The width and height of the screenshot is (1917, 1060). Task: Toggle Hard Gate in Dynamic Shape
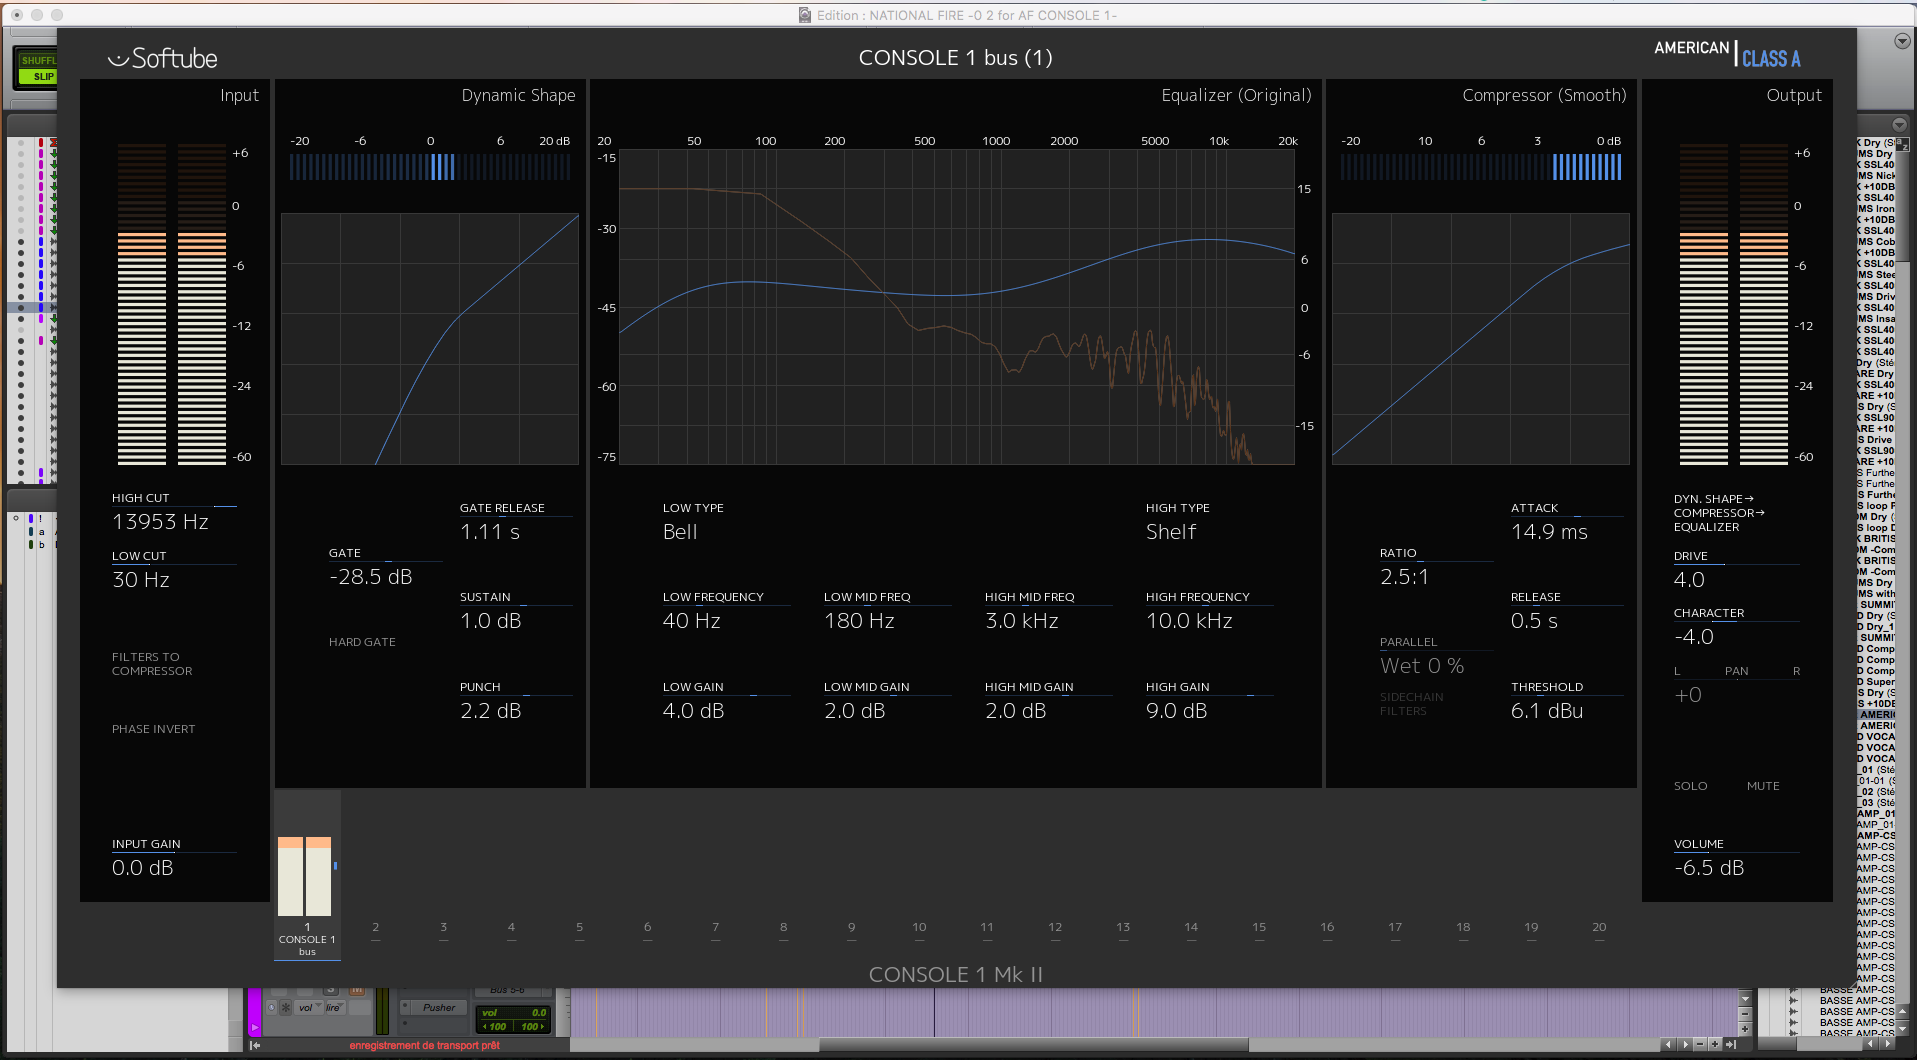362,642
